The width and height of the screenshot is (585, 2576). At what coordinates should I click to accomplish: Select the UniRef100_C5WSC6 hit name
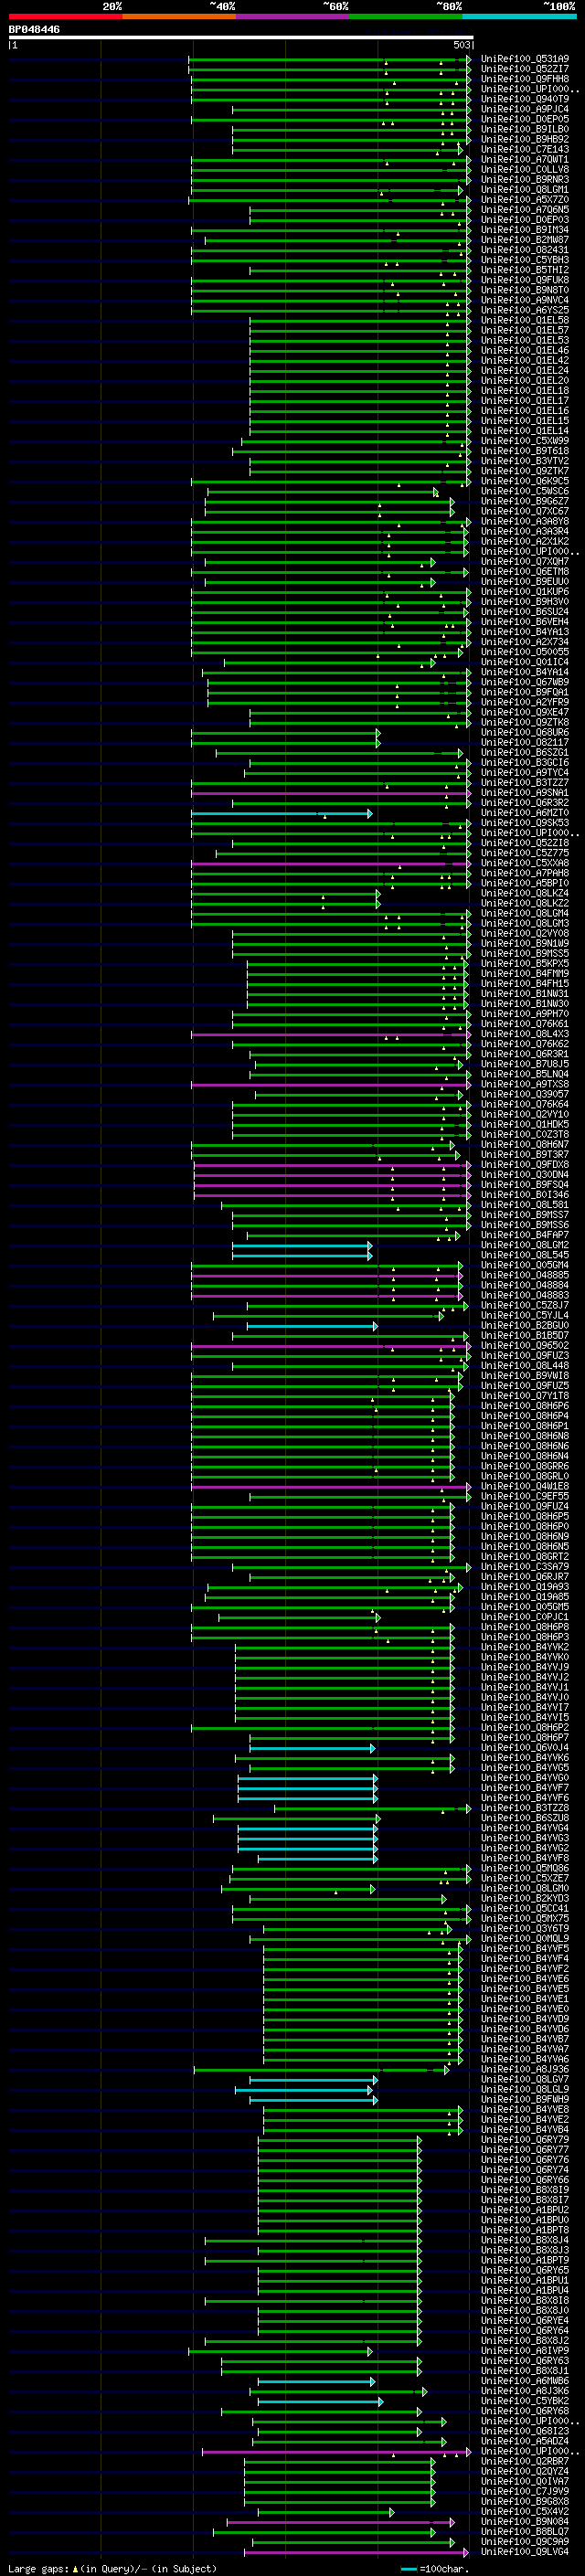(x=525, y=491)
